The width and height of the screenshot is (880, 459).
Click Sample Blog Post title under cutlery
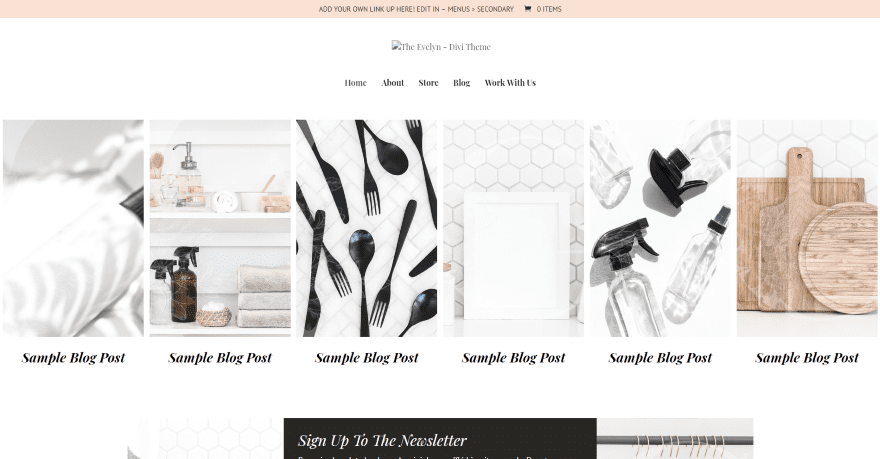pyautogui.click(x=366, y=357)
